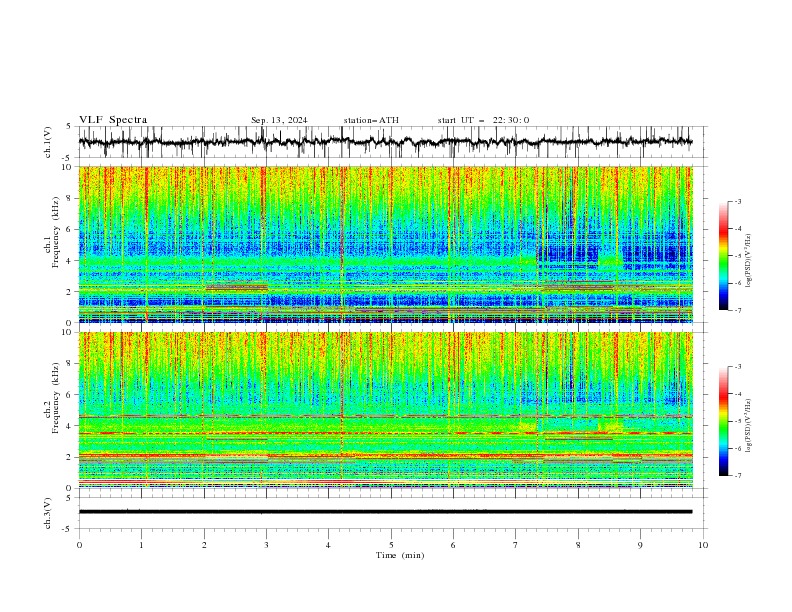Click time axis tick label "1"

(141, 545)
